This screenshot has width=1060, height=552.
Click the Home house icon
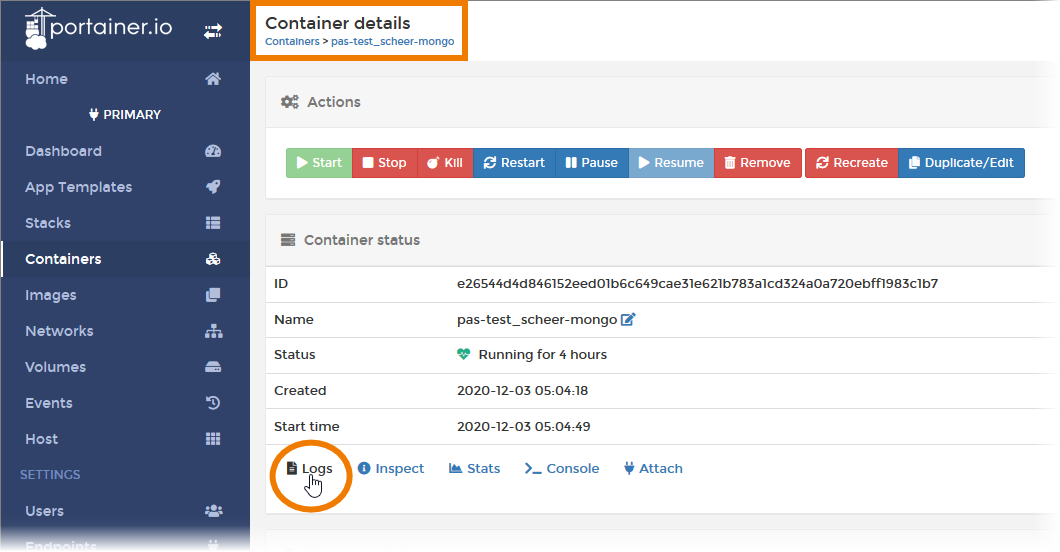(x=212, y=79)
